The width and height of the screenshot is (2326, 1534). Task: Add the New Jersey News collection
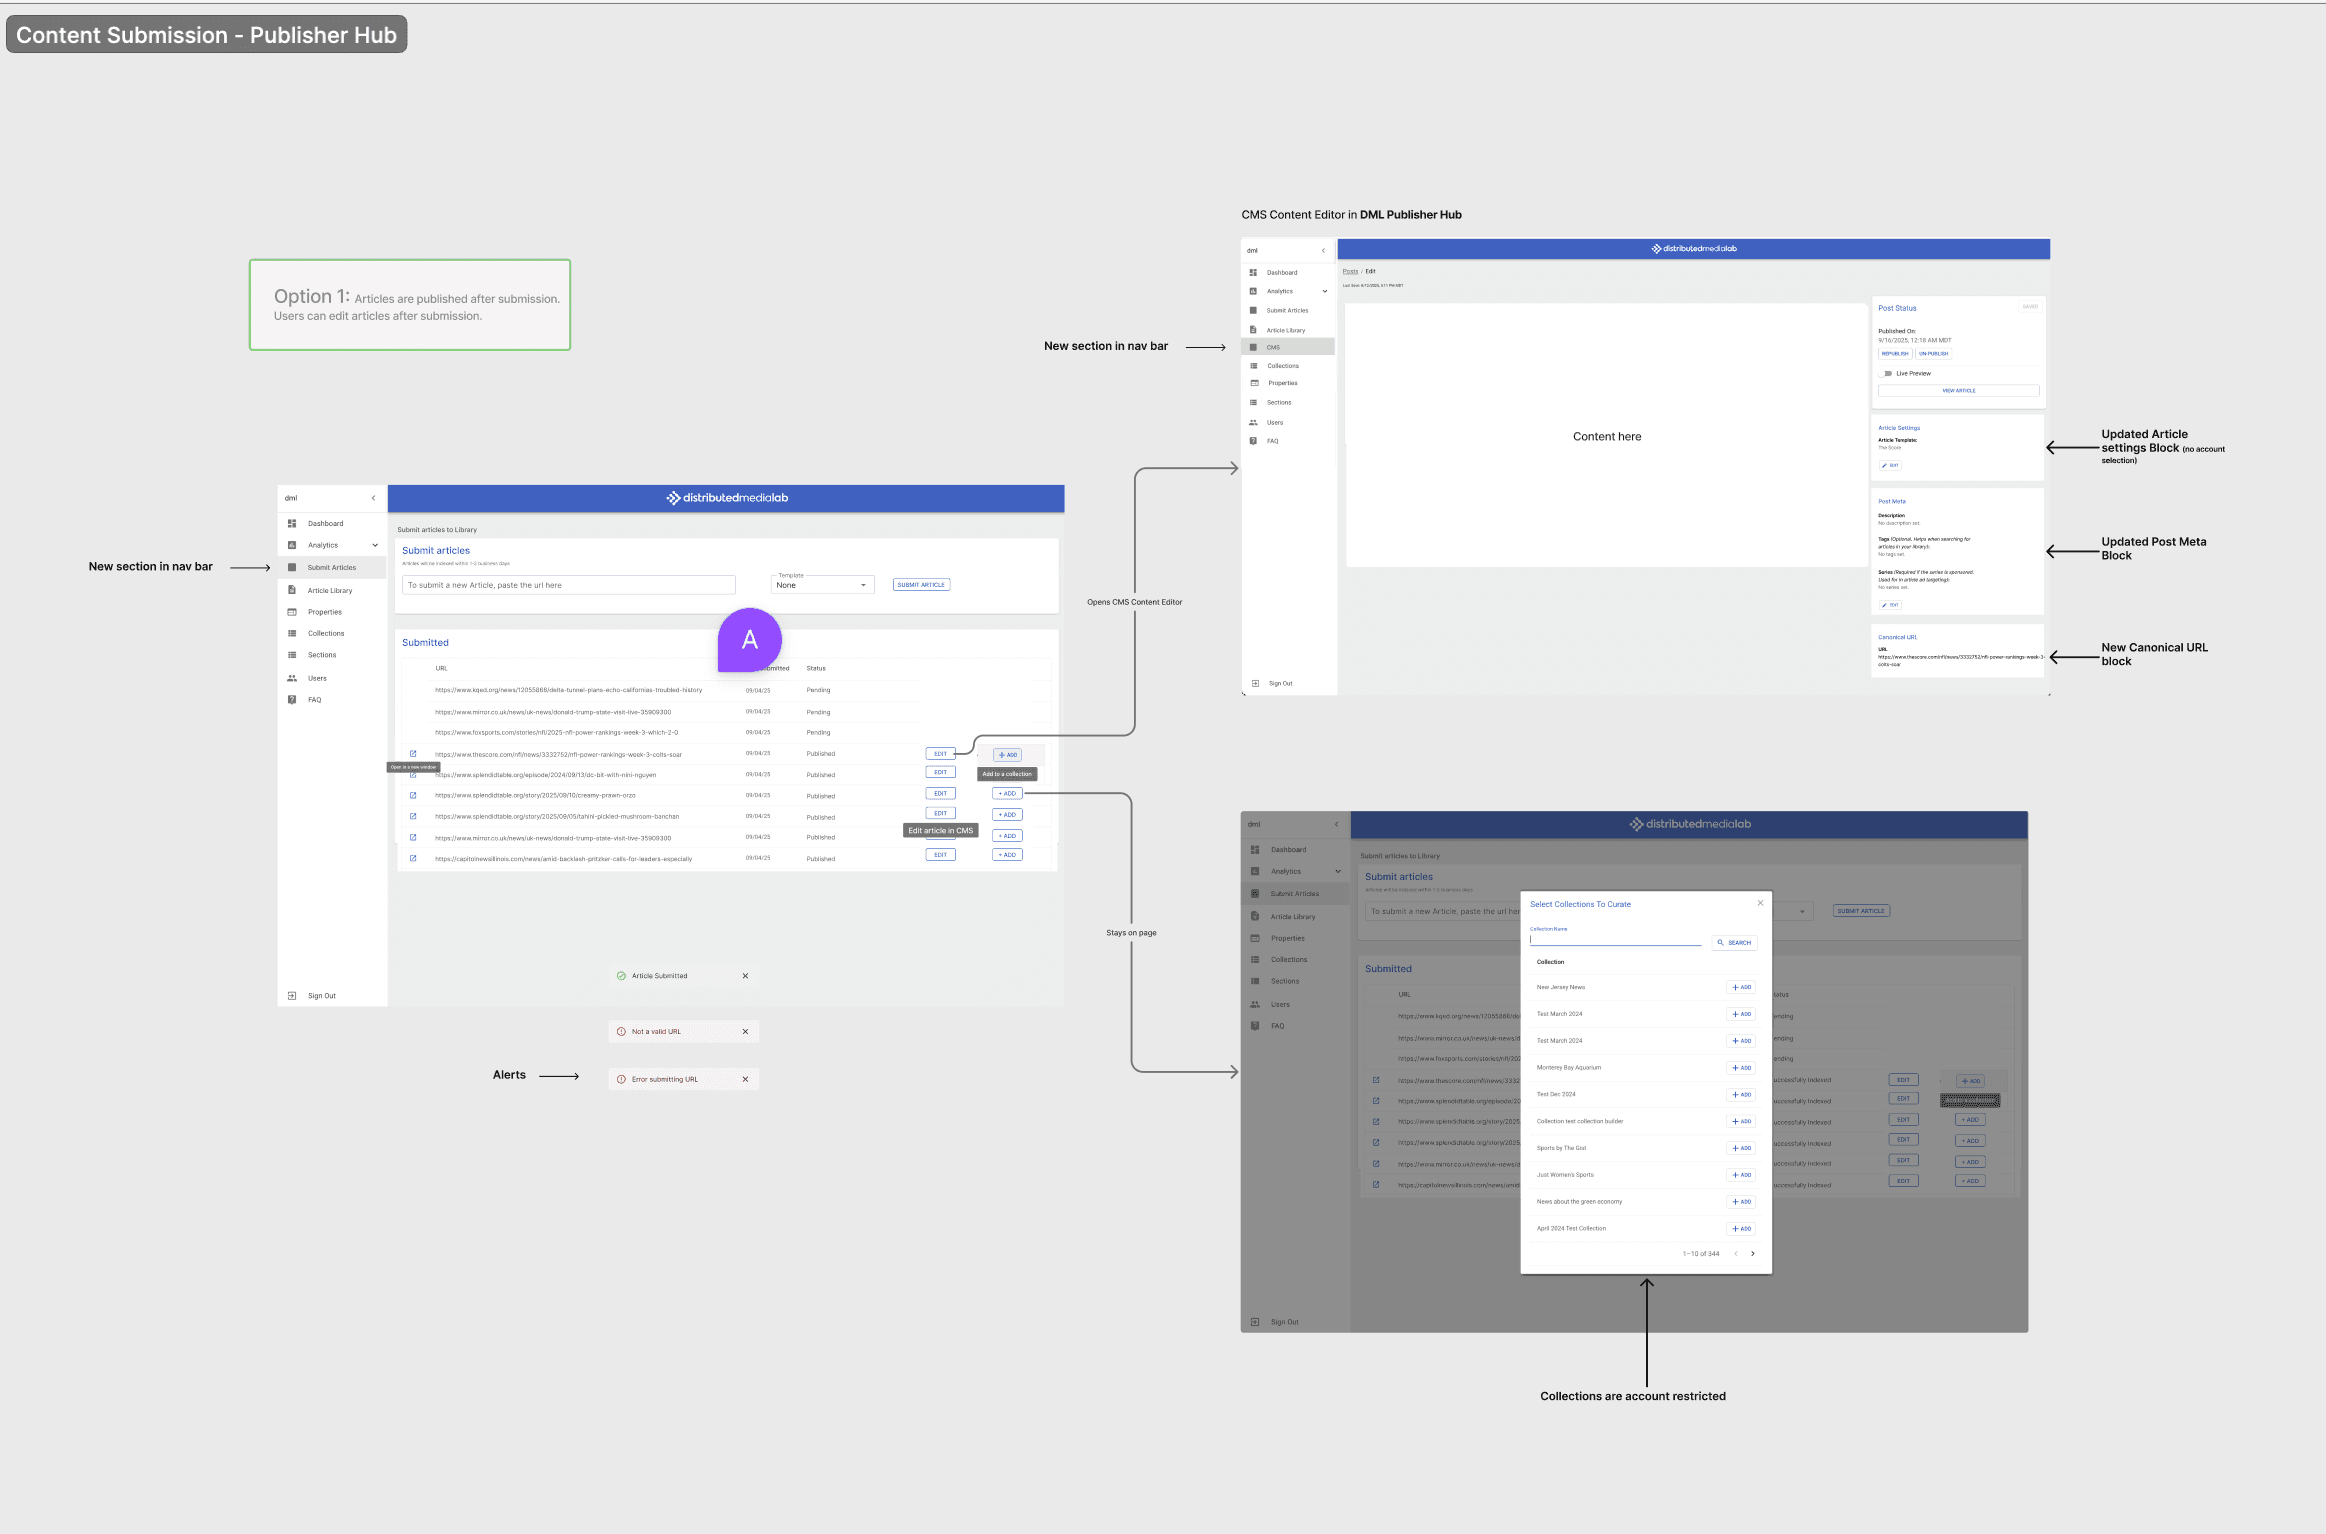click(x=1741, y=987)
